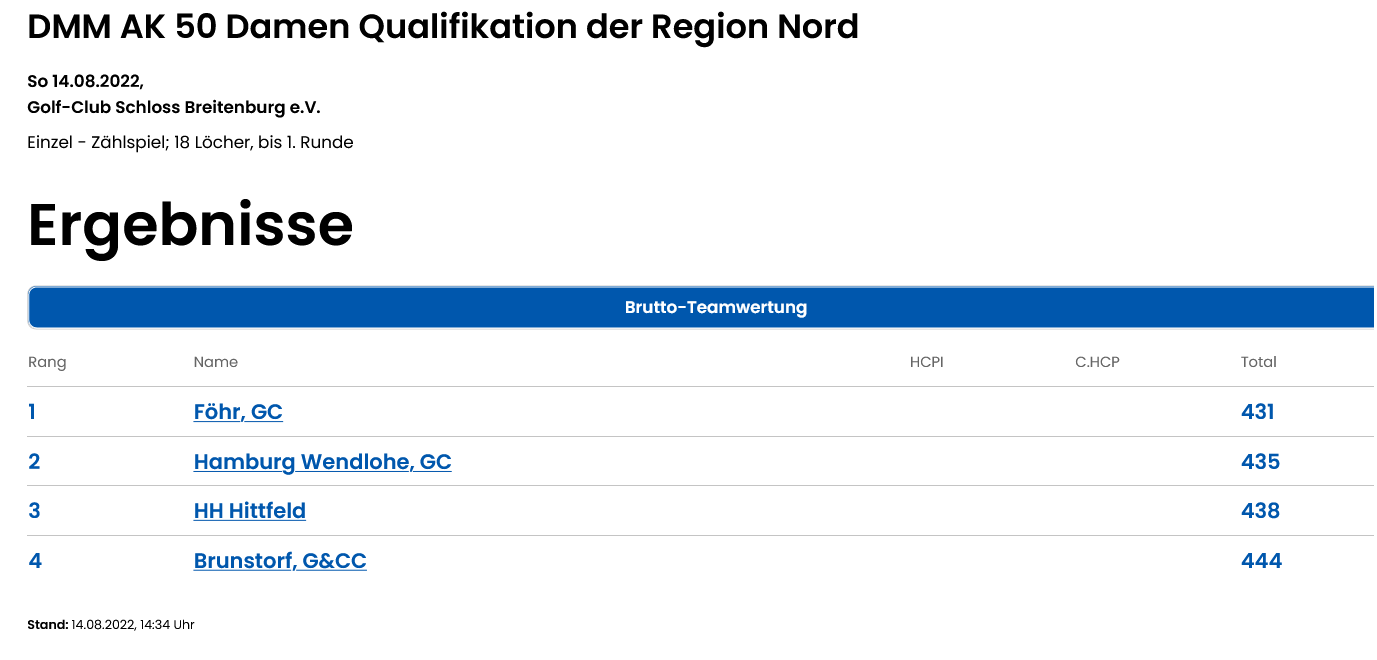1377x660 pixels.
Task: Open the Hamburg Wendlohe, GC team link
Action: (x=322, y=462)
